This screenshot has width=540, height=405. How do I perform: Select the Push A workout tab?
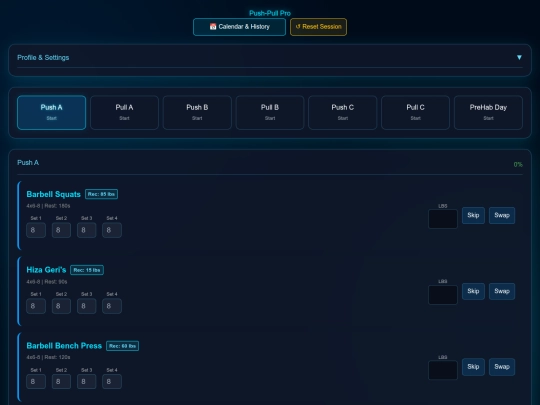click(x=51, y=113)
